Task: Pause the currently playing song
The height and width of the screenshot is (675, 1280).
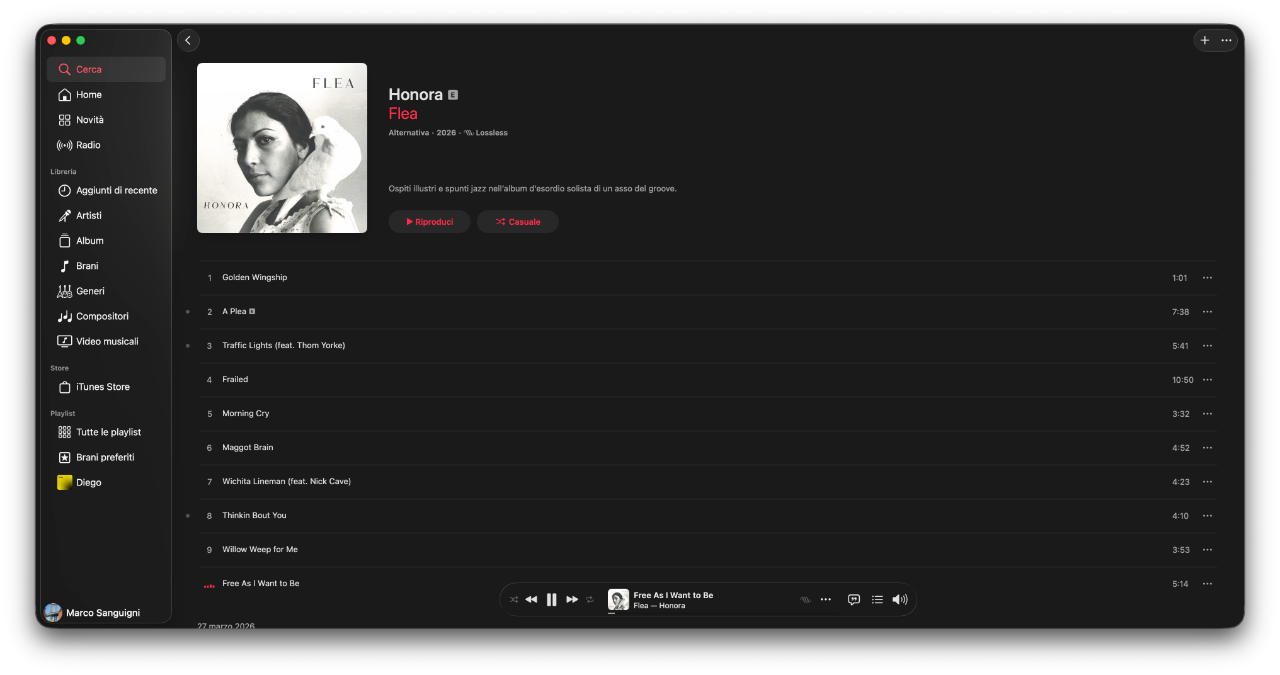Action: pyautogui.click(x=551, y=599)
